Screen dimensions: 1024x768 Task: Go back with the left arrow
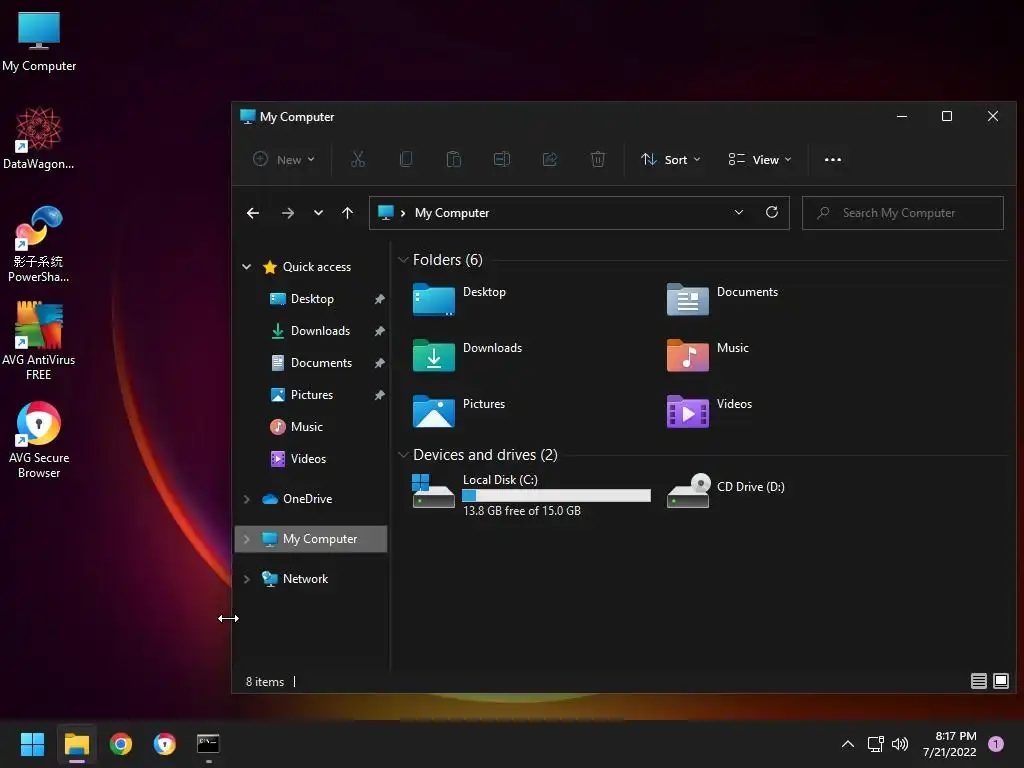(x=253, y=213)
